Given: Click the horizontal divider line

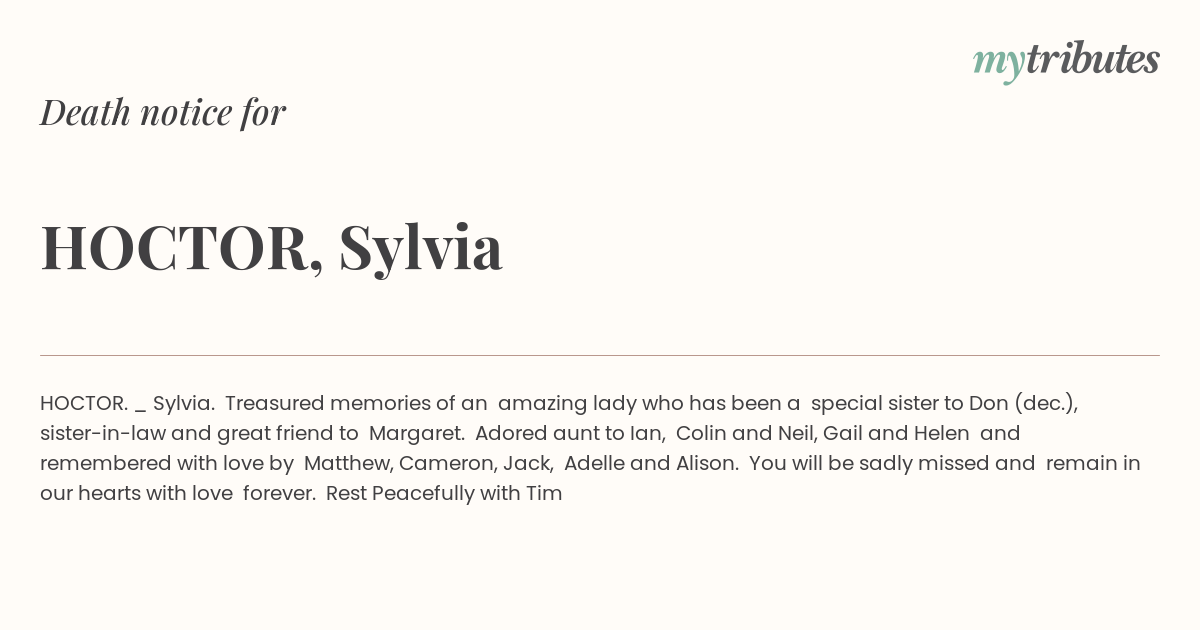Looking at the screenshot, I should [x=600, y=355].
